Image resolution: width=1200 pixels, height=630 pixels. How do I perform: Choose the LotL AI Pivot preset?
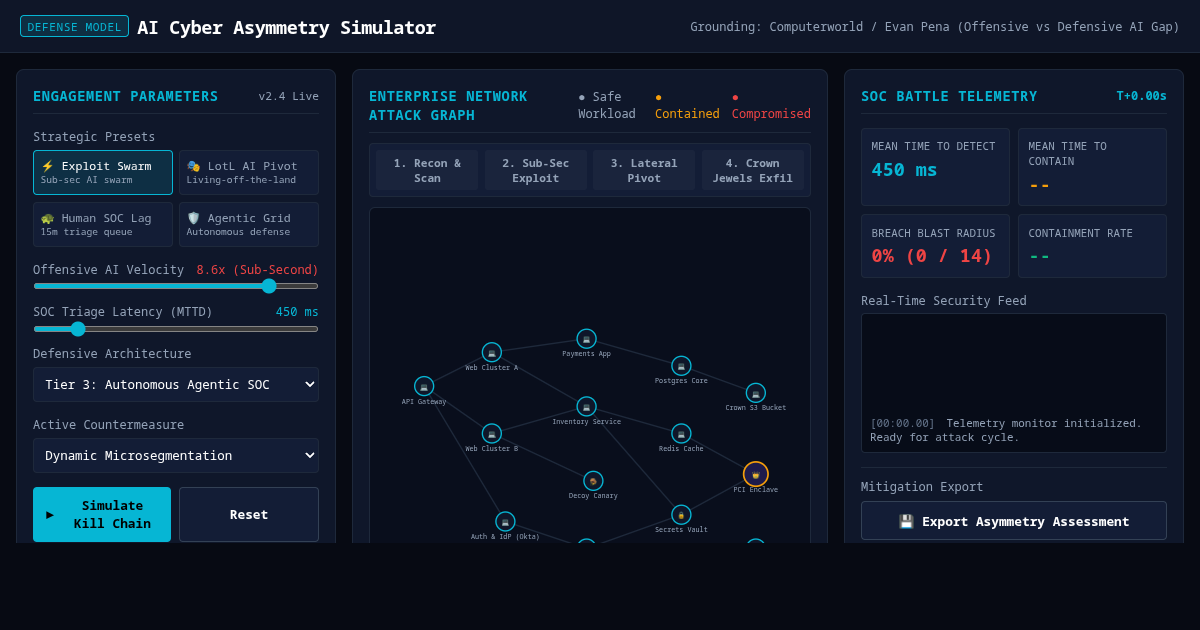pyautogui.click(x=249, y=172)
